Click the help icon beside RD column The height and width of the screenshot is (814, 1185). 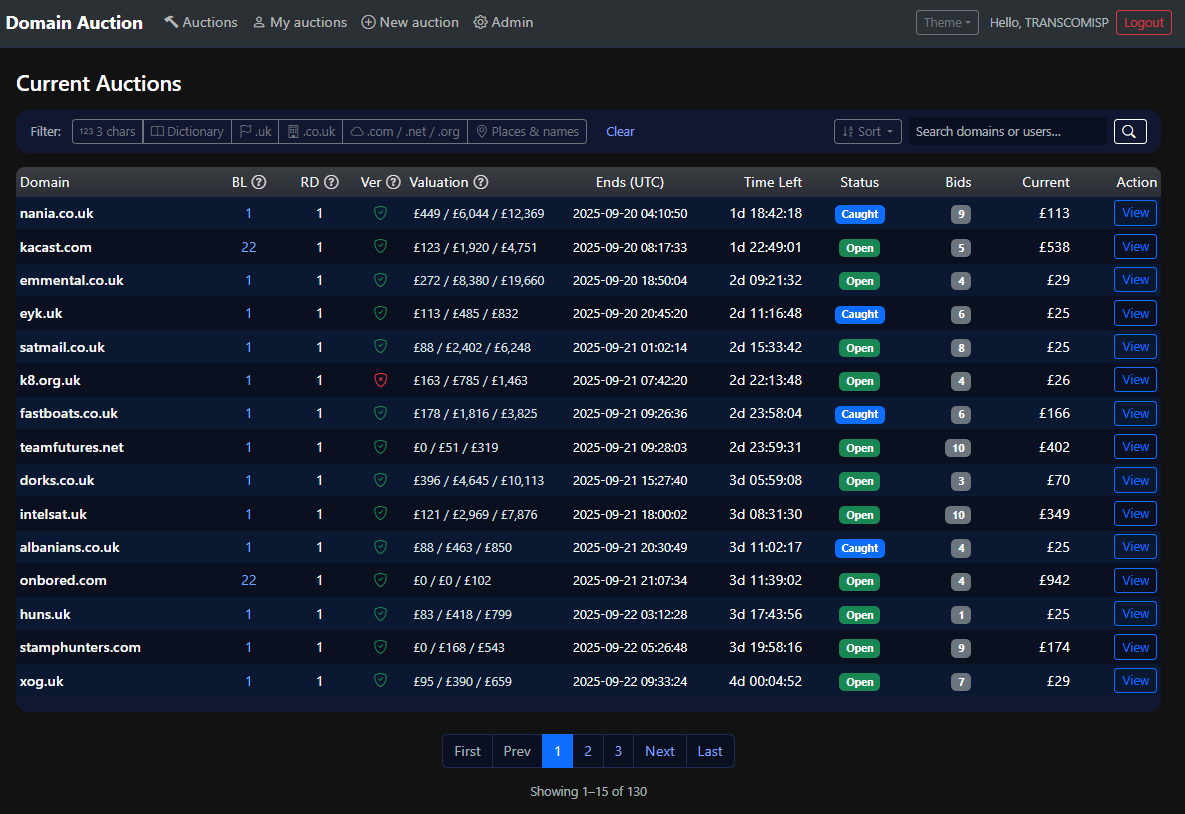331,182
